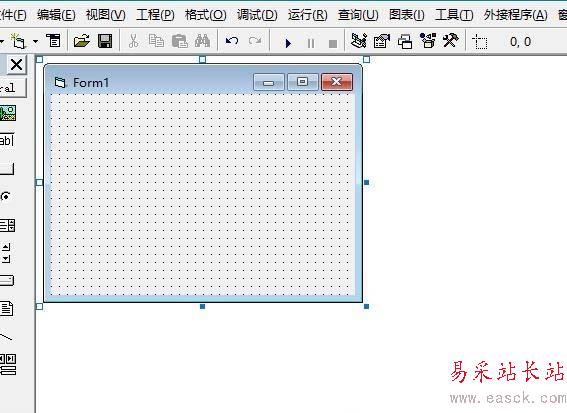
Task: Select the FileListBox control tool
Action: (x=7, y=308)
